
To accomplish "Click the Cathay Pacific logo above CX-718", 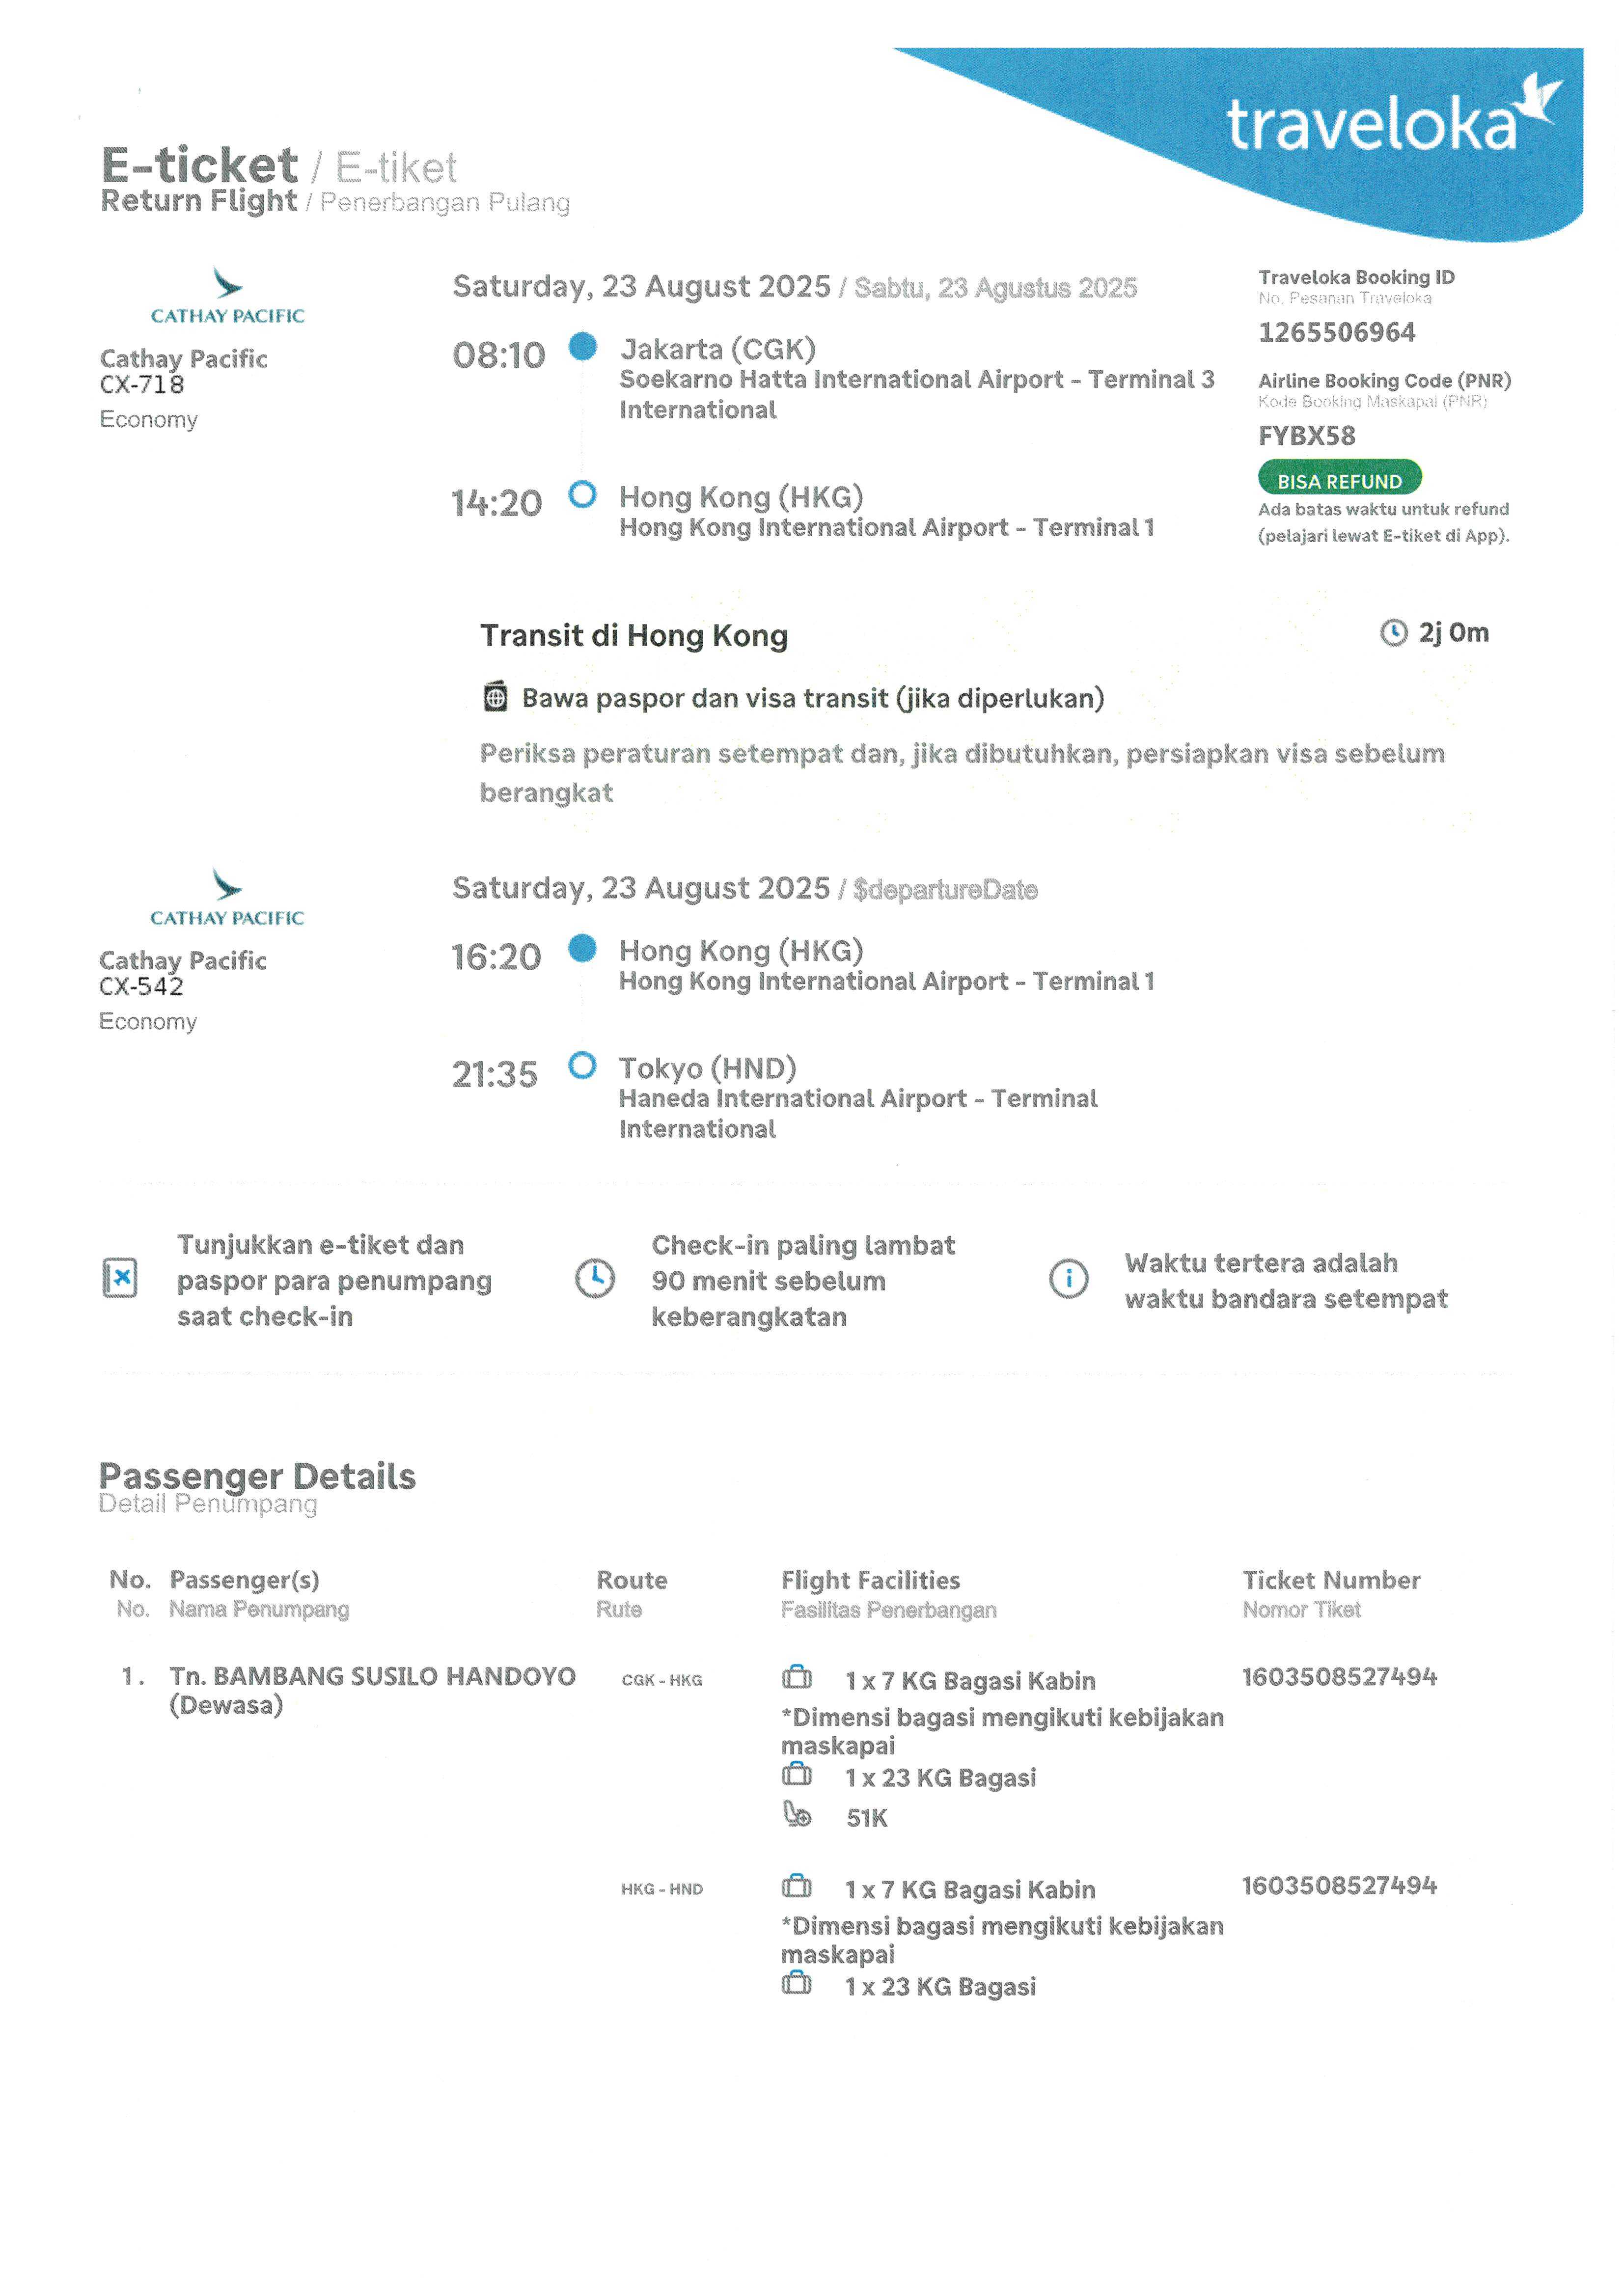I will coord(227,296).
